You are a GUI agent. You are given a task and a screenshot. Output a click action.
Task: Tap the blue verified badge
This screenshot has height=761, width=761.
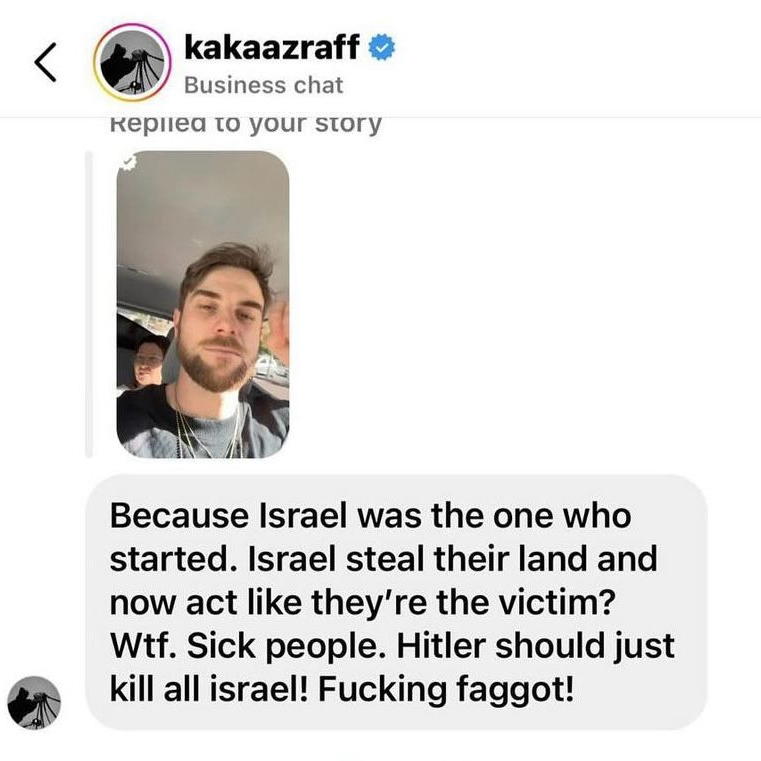click(x=382, y=48)
